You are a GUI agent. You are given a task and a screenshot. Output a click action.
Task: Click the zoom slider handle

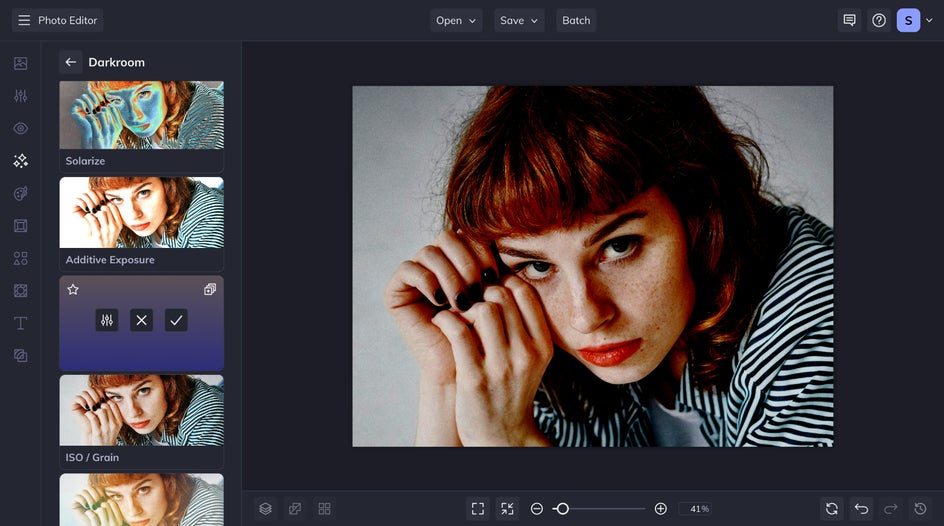(562, 509)
